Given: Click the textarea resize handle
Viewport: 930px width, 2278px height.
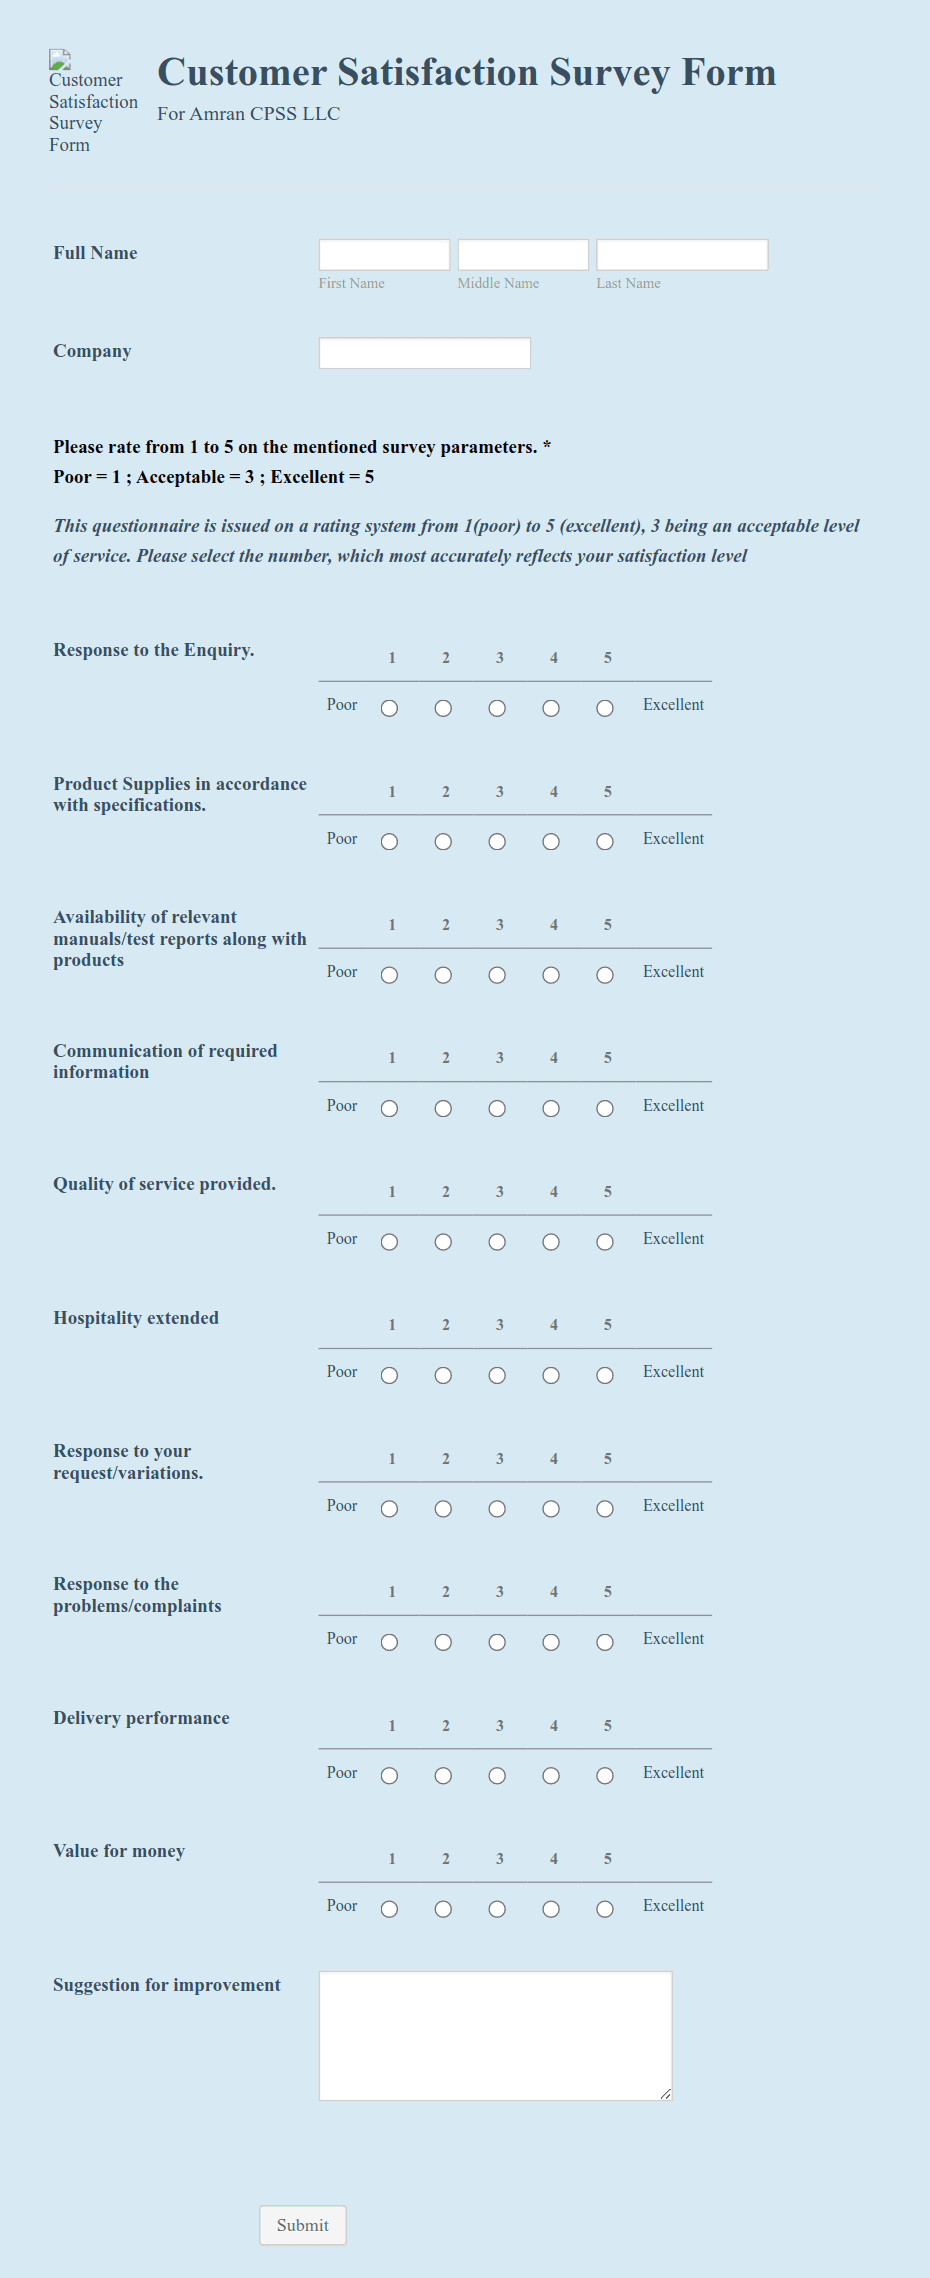Looking at the screenshot, I should coord(666,2096).
